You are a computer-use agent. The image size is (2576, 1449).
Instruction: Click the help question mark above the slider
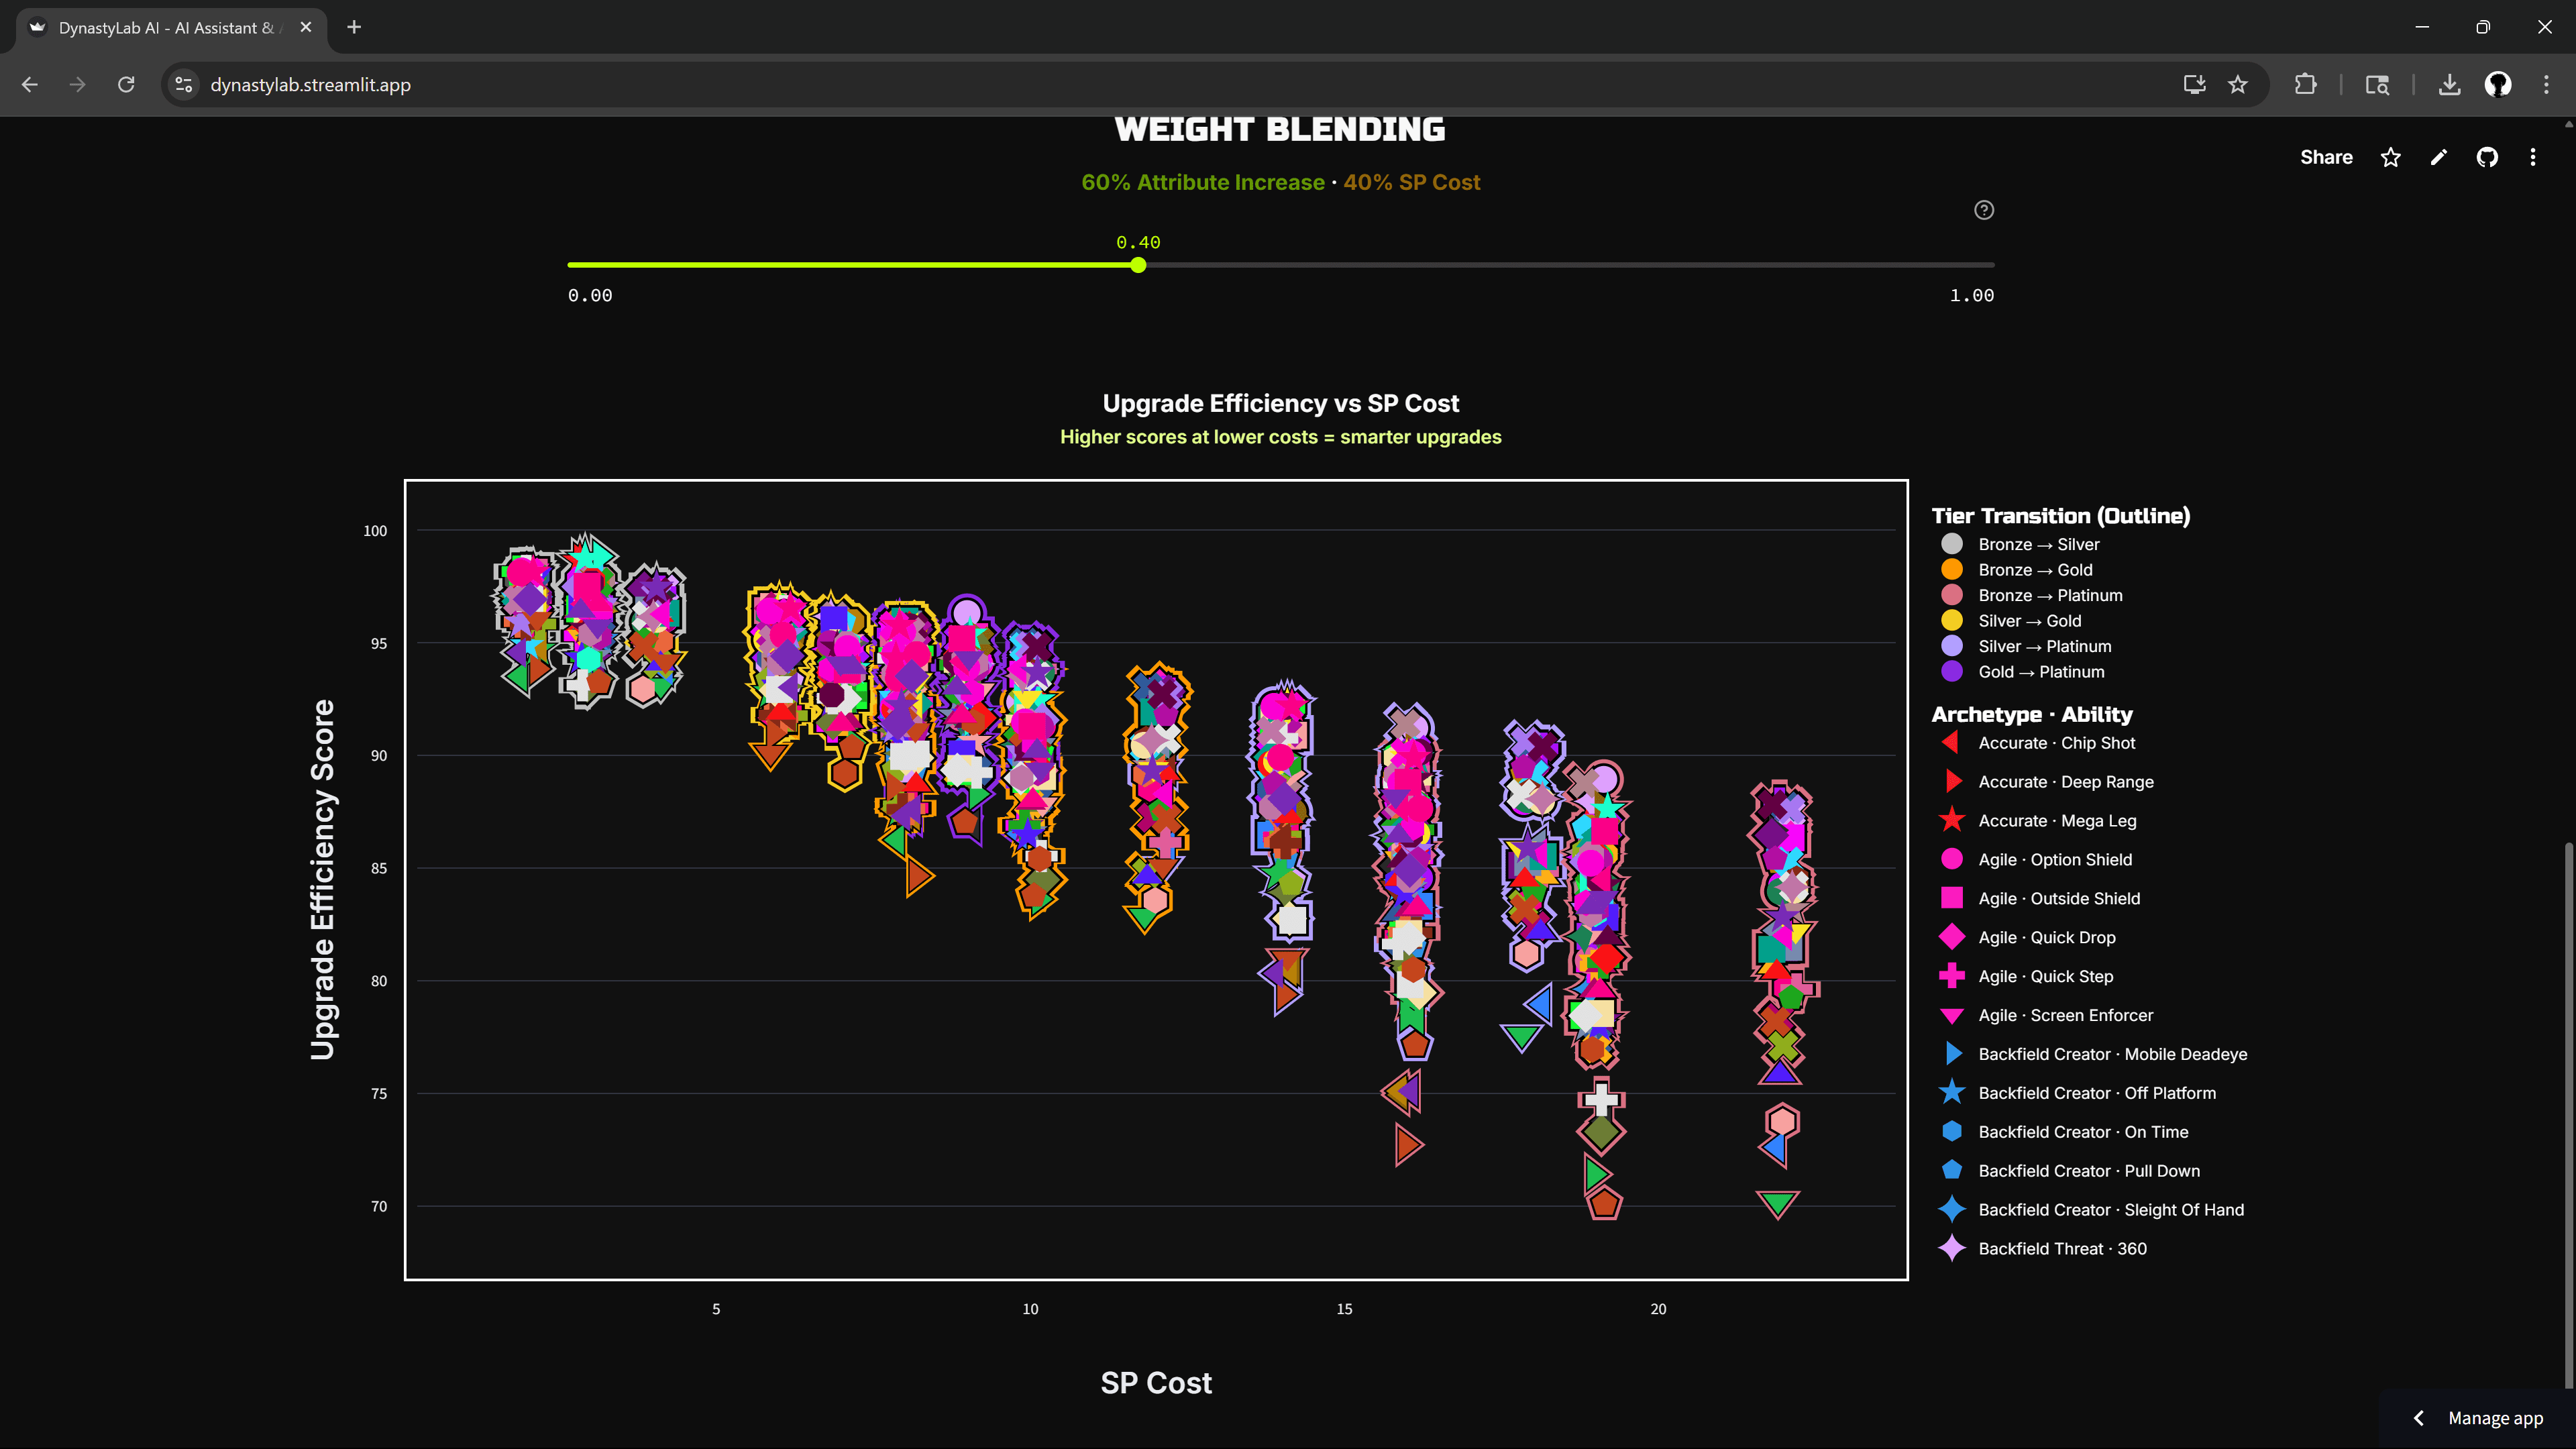[x=1984, y=210]
